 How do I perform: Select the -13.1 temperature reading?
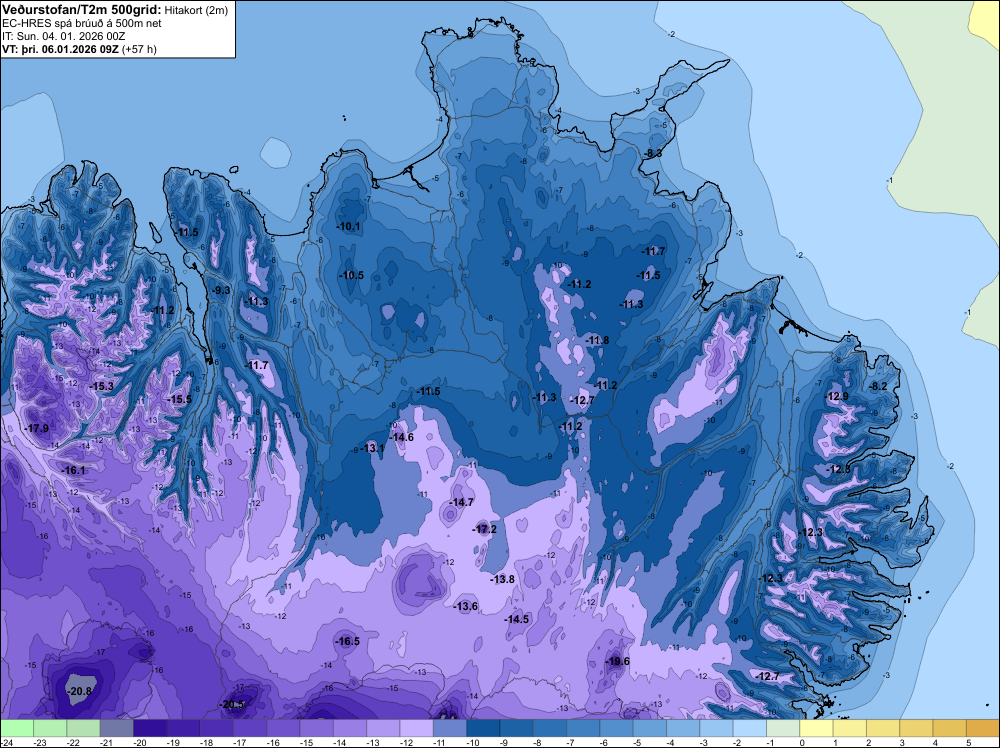tap(373, 448)
